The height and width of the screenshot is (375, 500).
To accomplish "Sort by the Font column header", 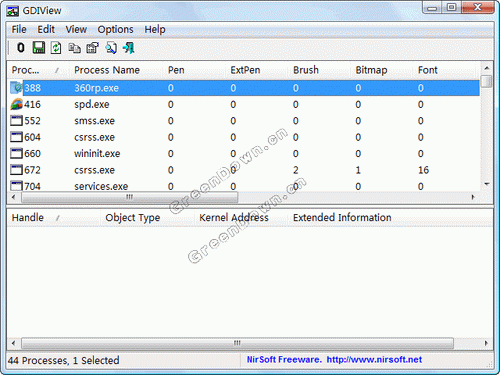I will tap(445, 70).
